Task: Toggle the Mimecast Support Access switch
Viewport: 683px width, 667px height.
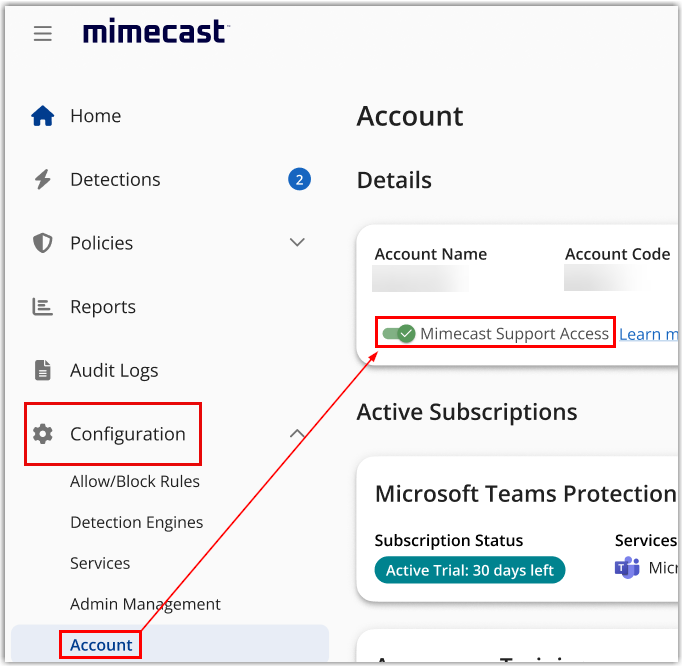Action: 398,334
